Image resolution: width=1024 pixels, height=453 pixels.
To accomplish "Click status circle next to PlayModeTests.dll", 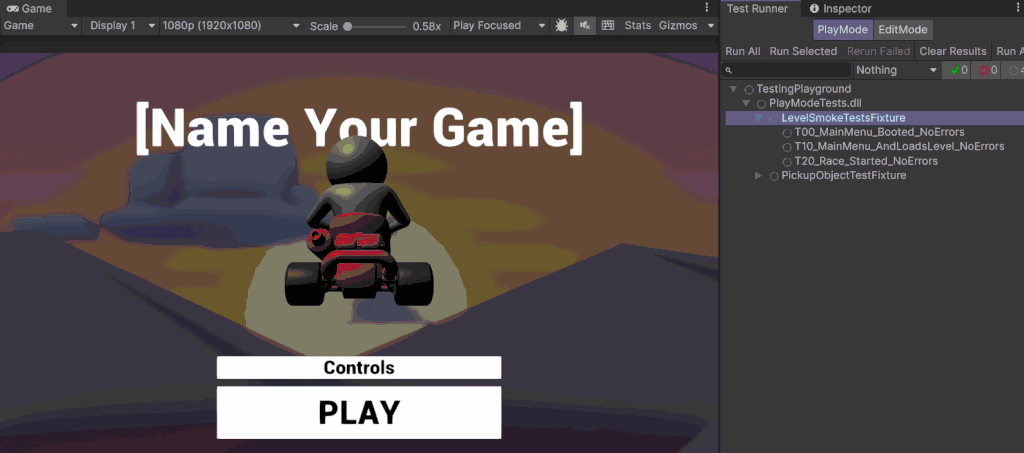I will (761, 104).
